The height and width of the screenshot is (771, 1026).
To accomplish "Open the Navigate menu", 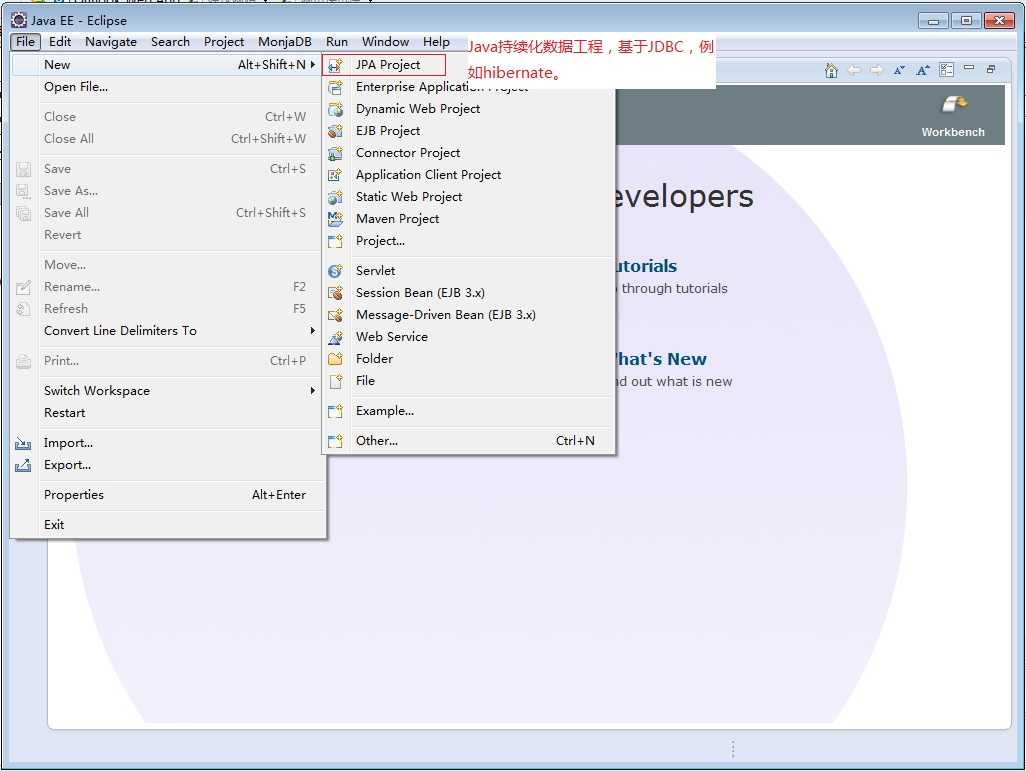I will point(111,42).
